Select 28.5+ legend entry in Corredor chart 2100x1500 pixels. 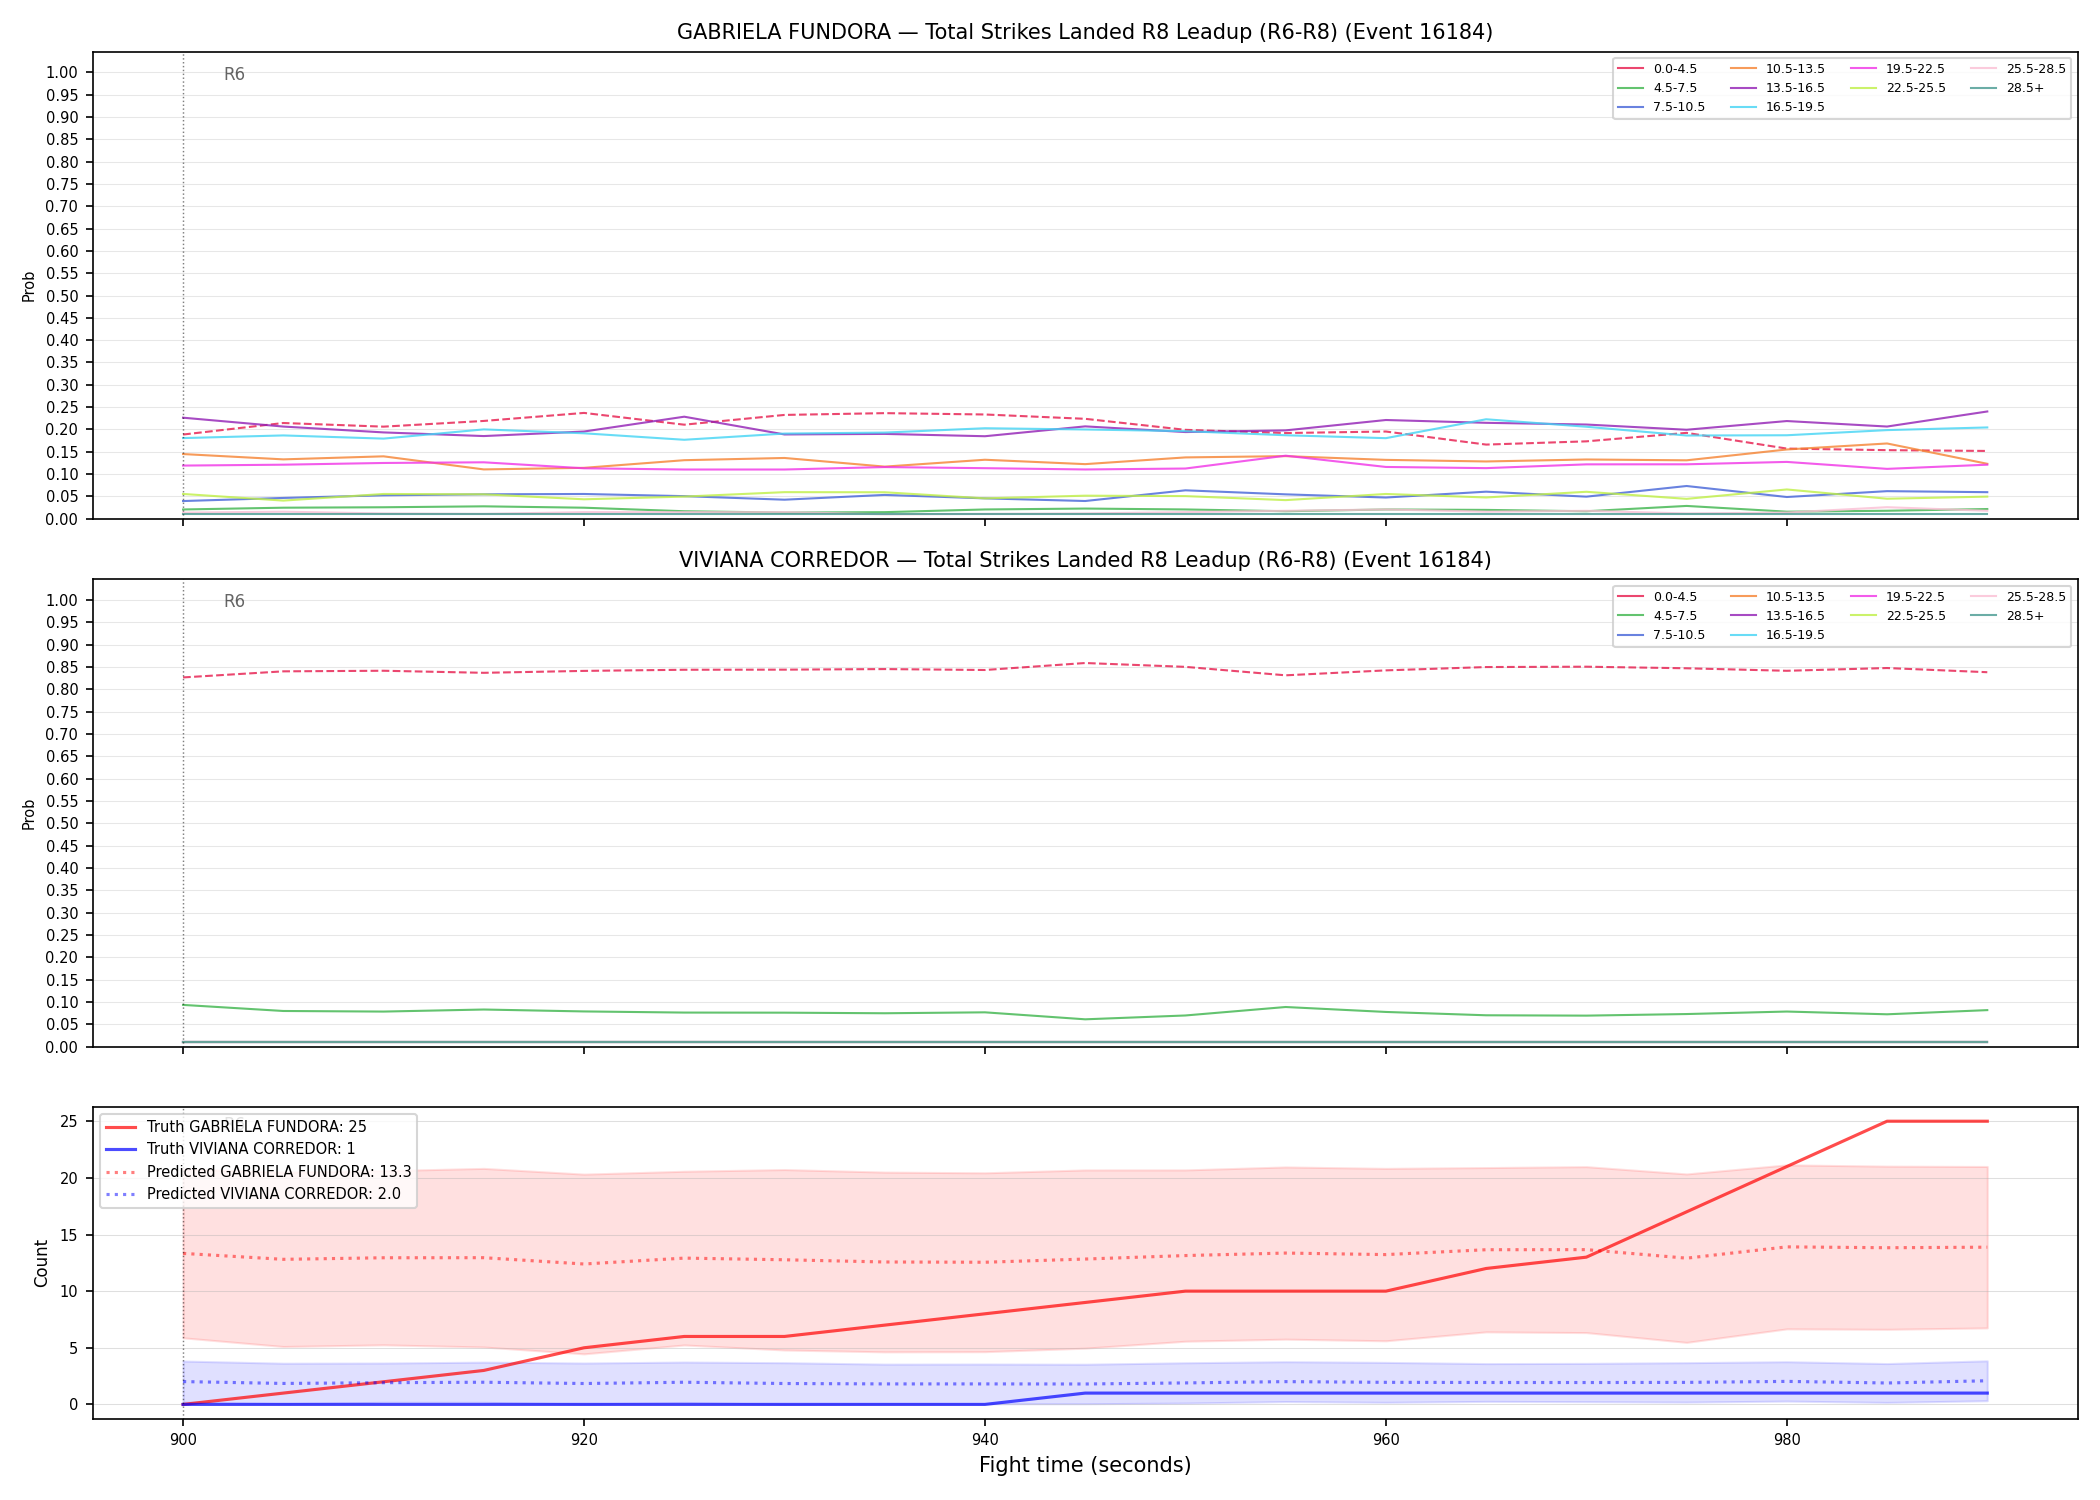click(x=2008, y=616)
